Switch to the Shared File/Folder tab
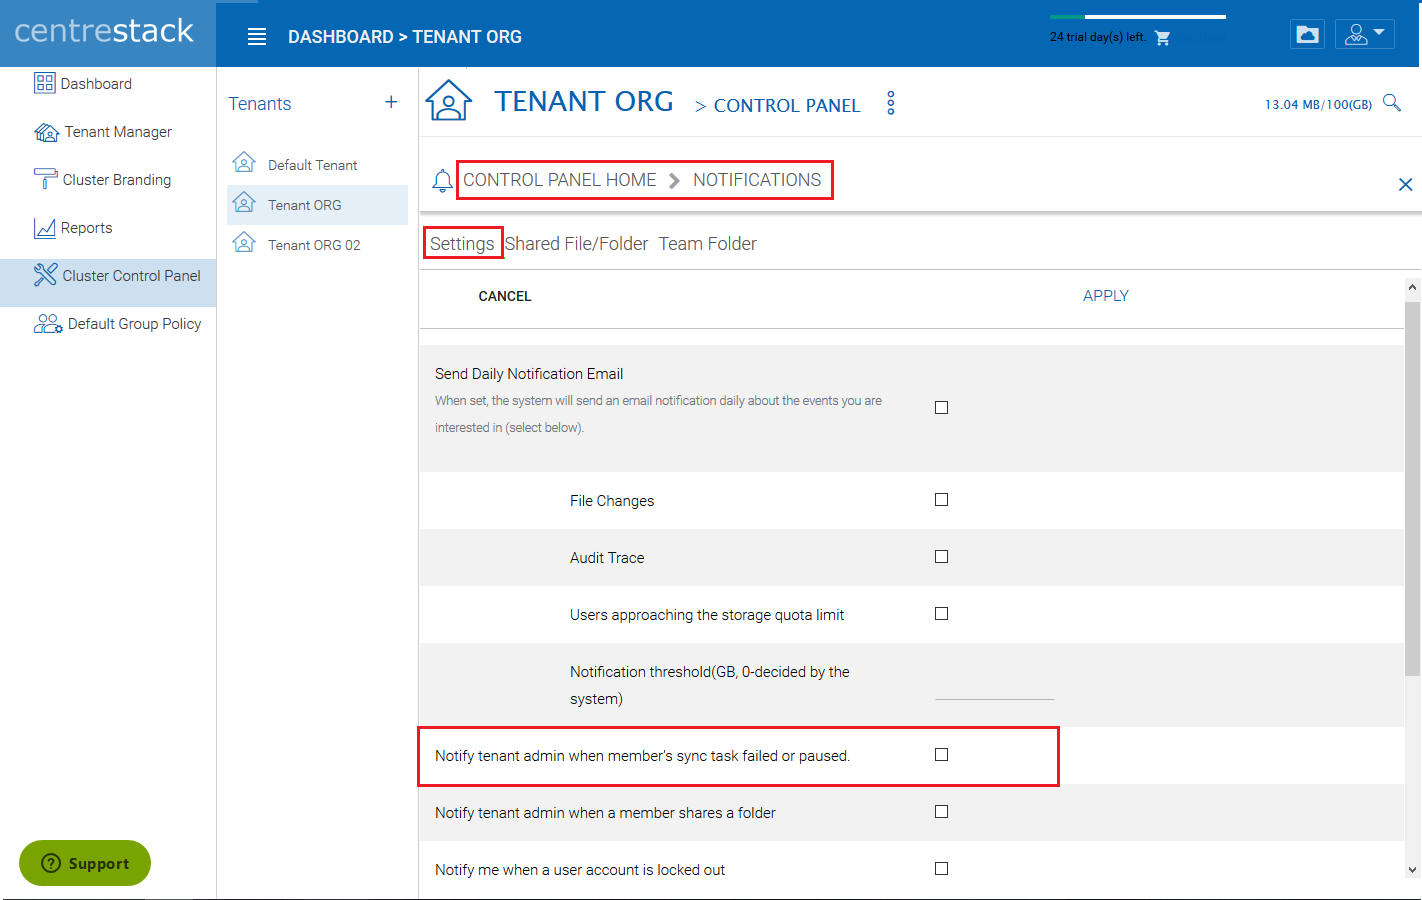Screen dimensions: 1422x900 click(x=576, y=244)
